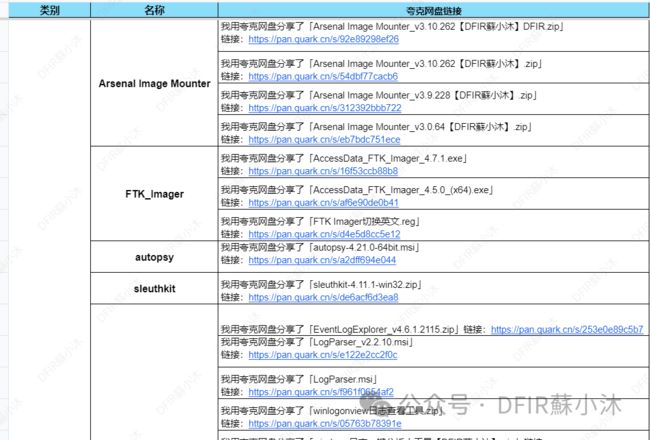Open link pan.quark.cn/s/e122e2cc2f0c
This screenshot has height=440, width=650.
pyautogui.click(x=323, y=355)
